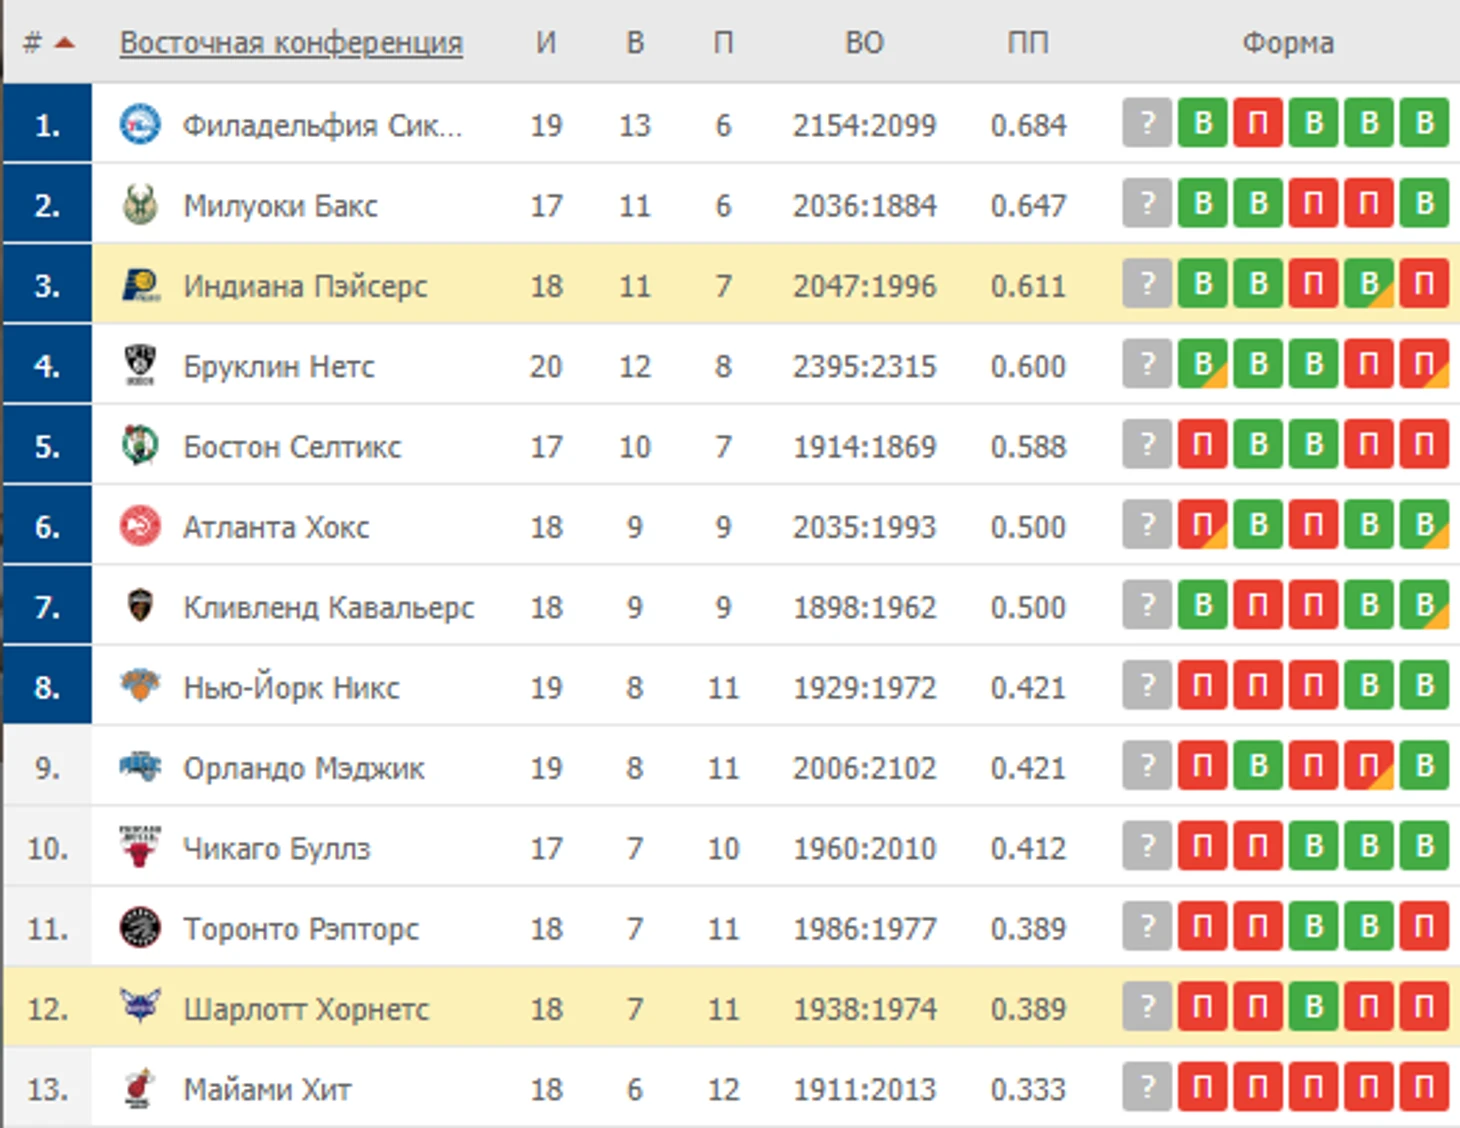Open Нью-Йорк Никс team page
Image resolution: width=1460 pixels, height=1128 pixels.
(x=291, y=687)
